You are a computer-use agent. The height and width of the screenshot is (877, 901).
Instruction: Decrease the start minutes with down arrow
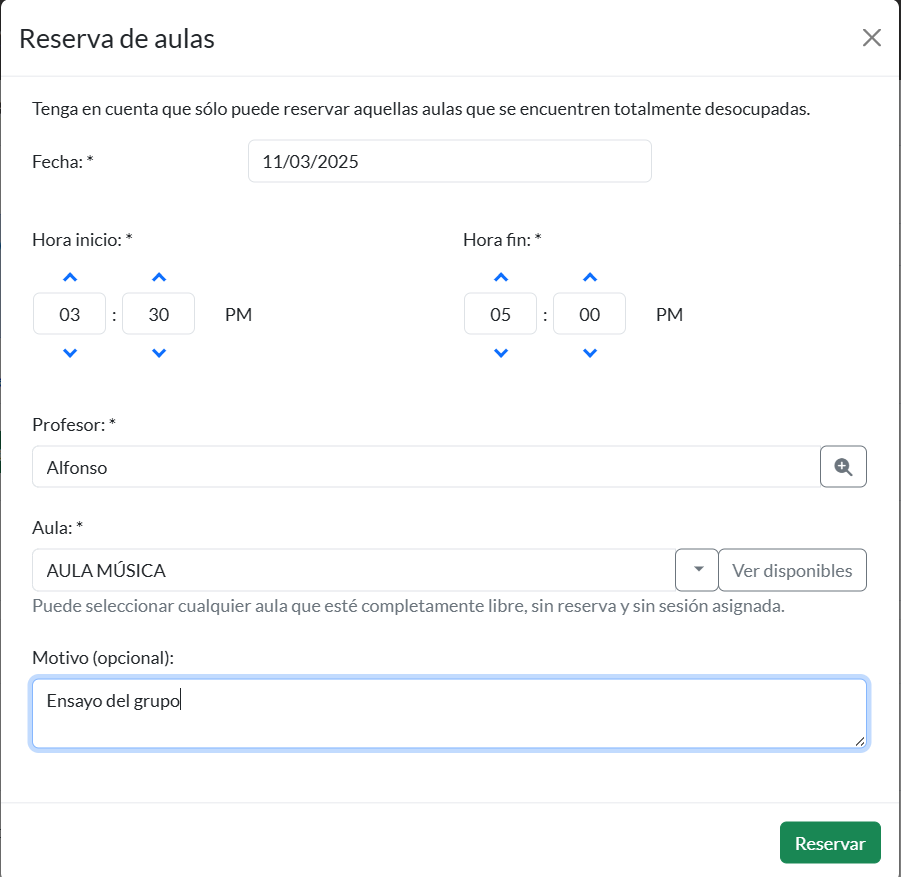pyautogui.click(x=159, y=353)
